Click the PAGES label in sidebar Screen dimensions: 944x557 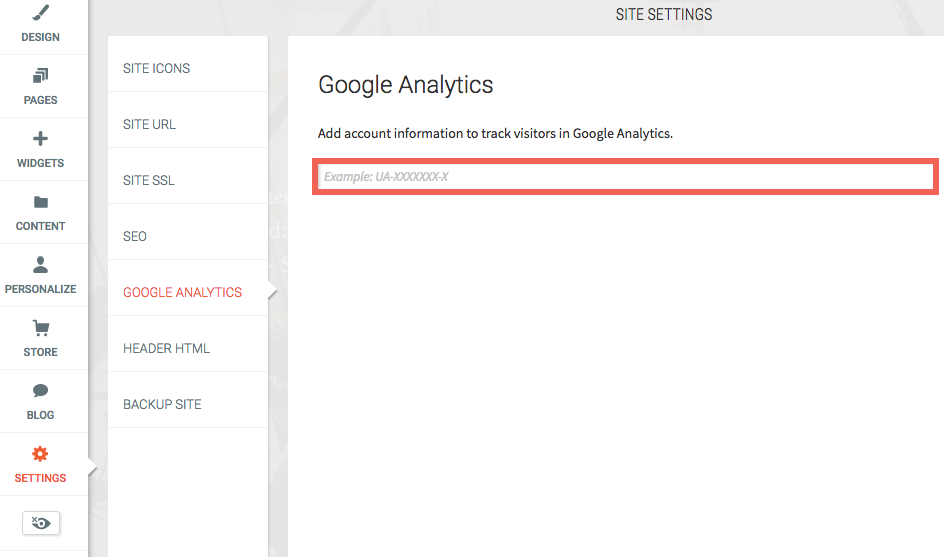point(40,100)
